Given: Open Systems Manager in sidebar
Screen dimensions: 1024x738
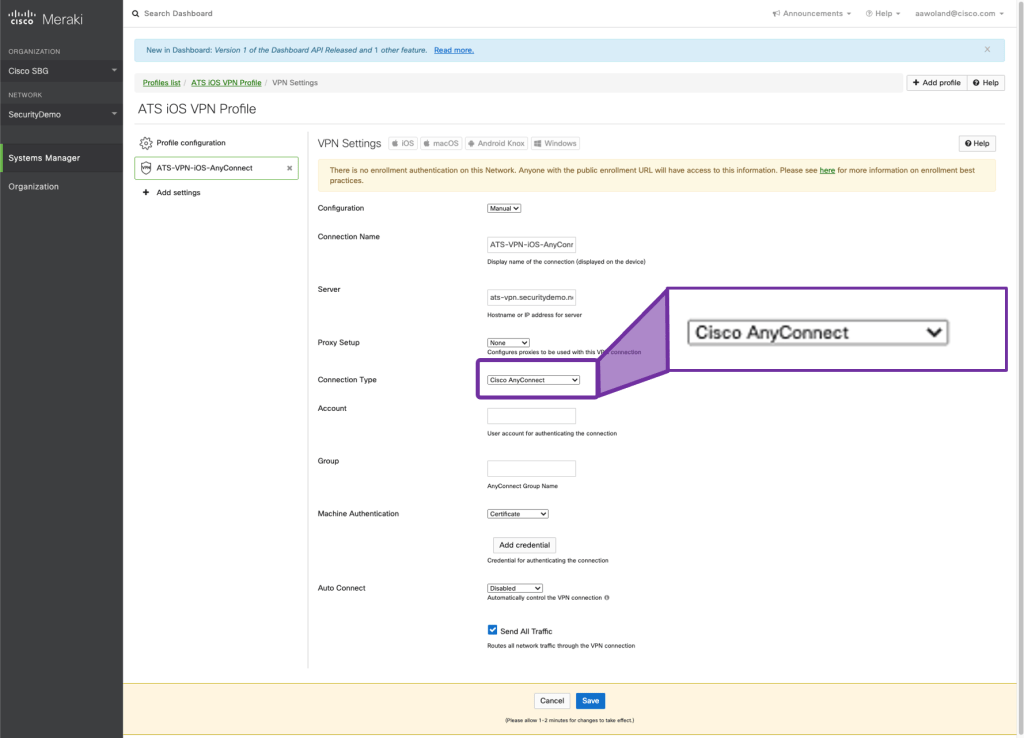Looking at the screenshot, I should (x=44, y=158).
